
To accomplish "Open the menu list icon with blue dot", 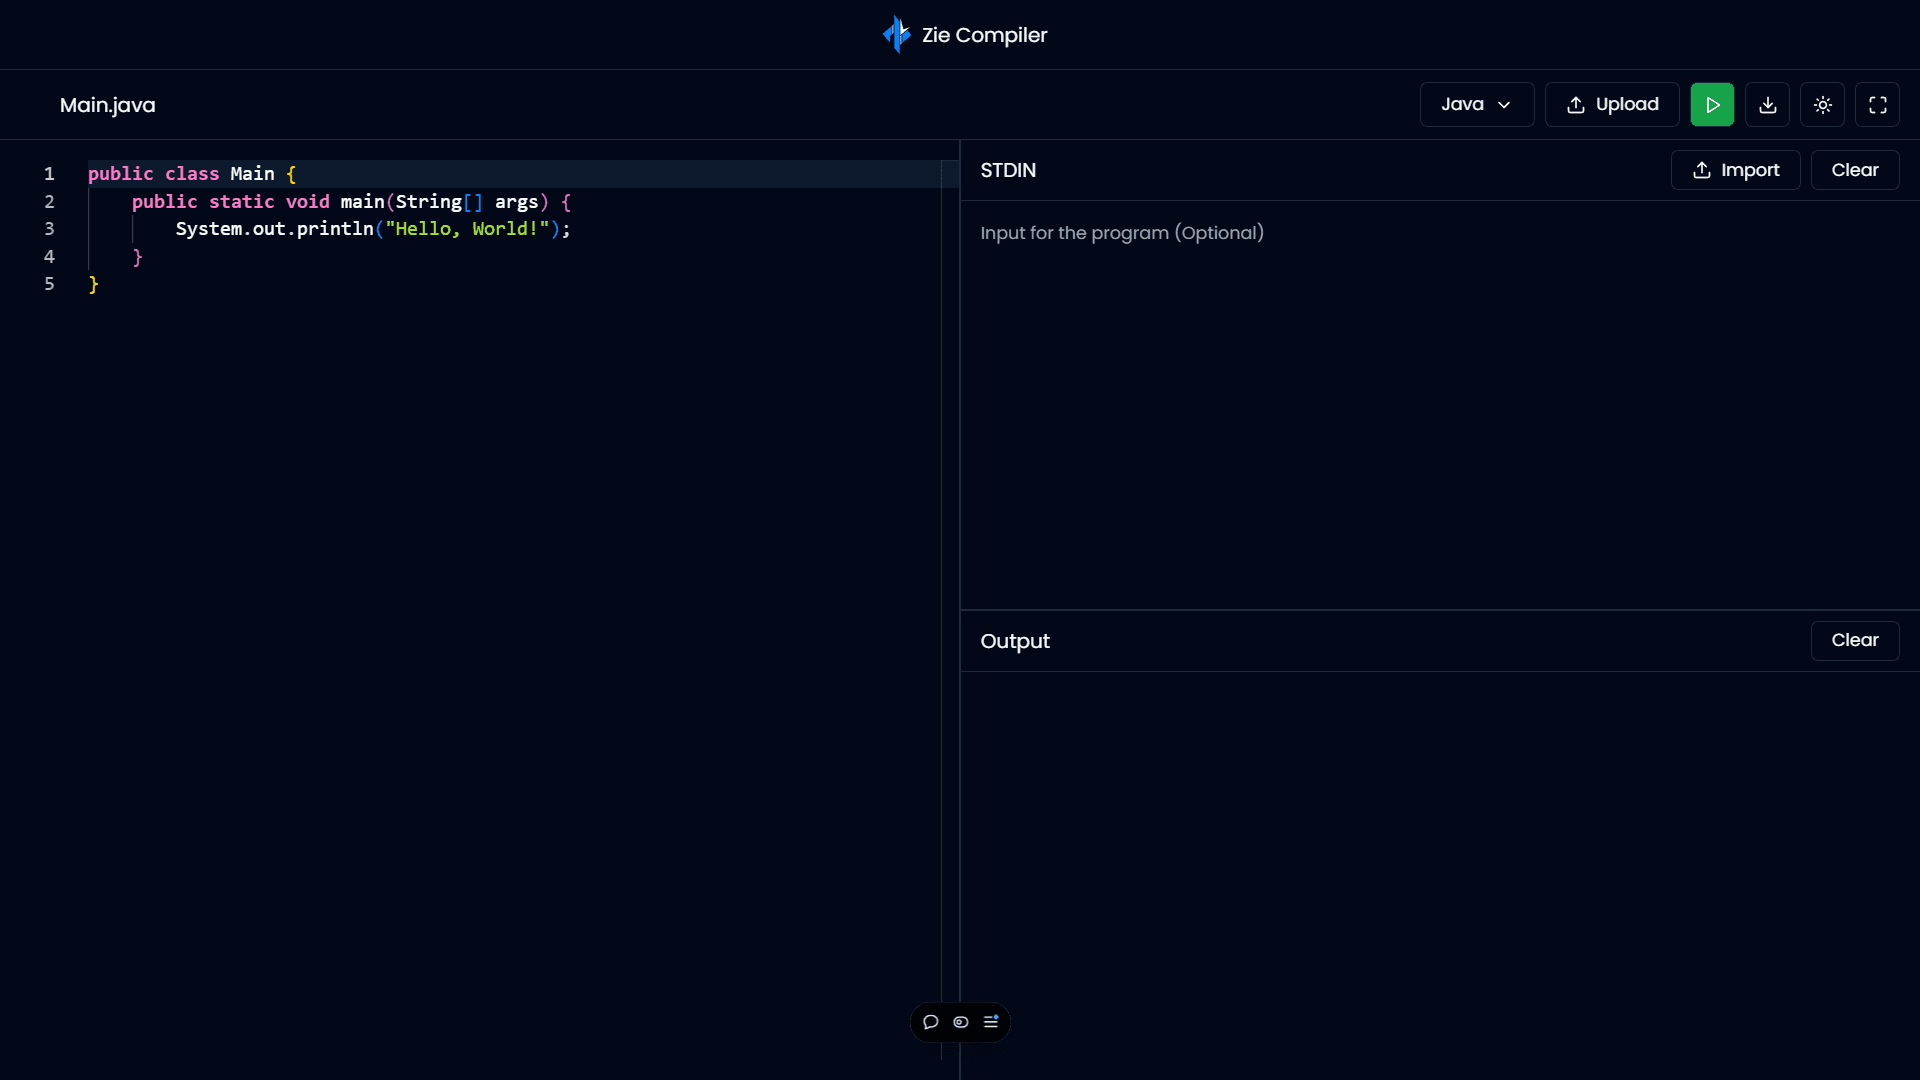I will tap(991, 1022).
